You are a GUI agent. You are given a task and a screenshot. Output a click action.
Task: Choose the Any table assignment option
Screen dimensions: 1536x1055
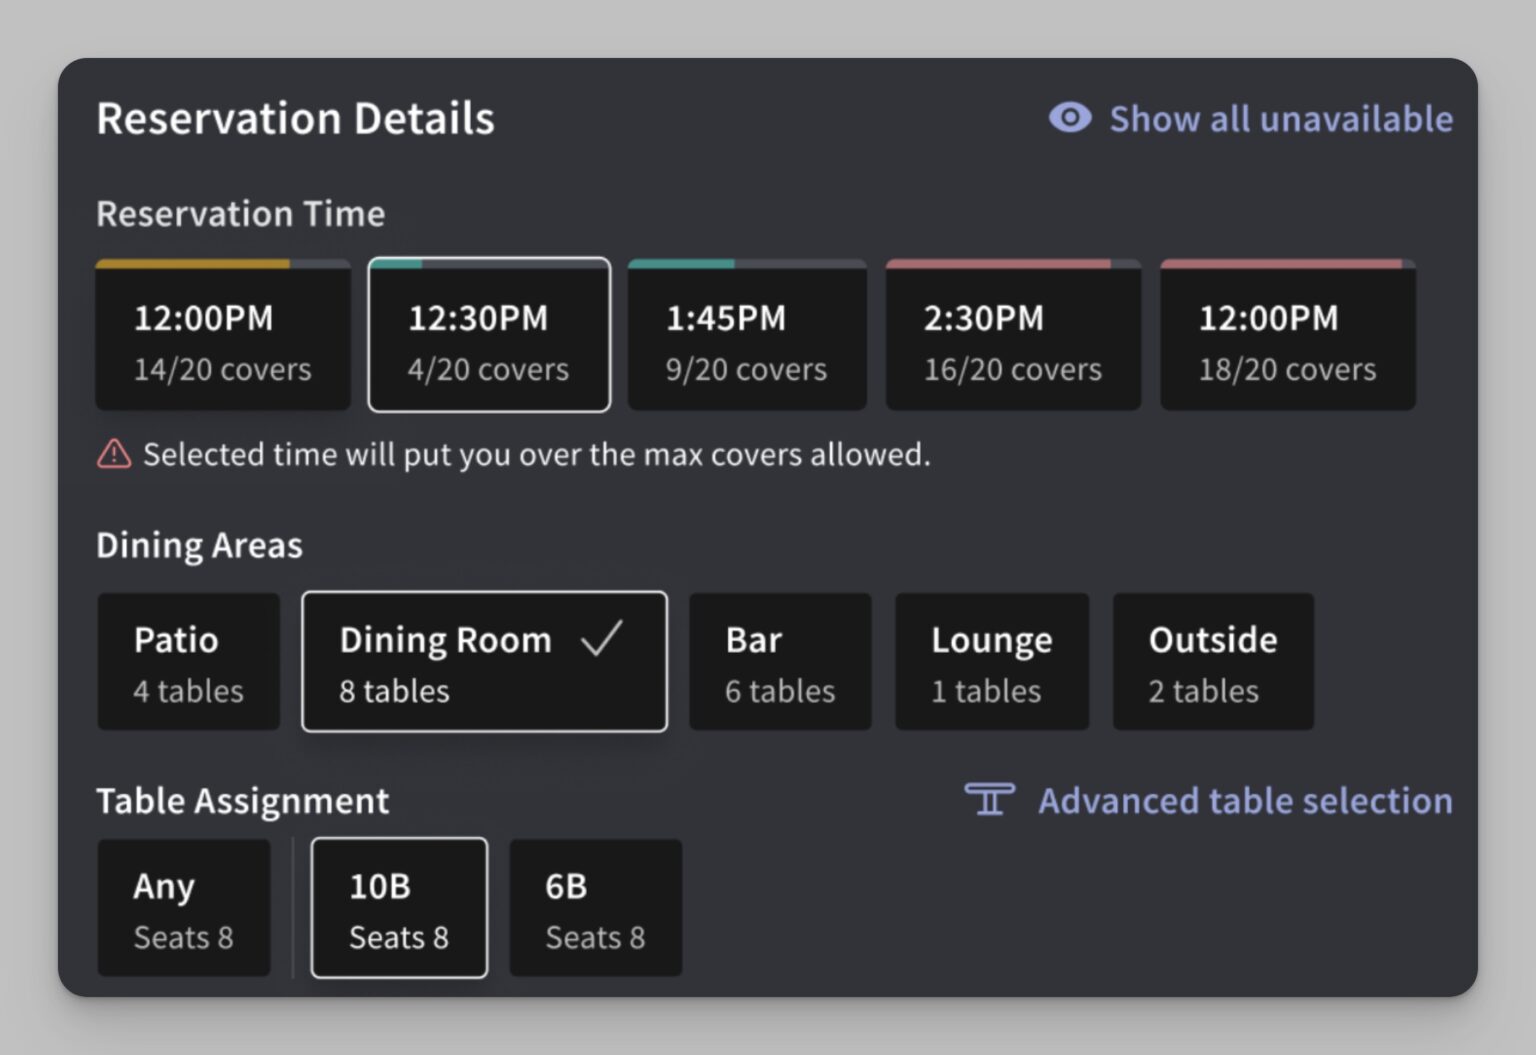[x=184, y=906]
